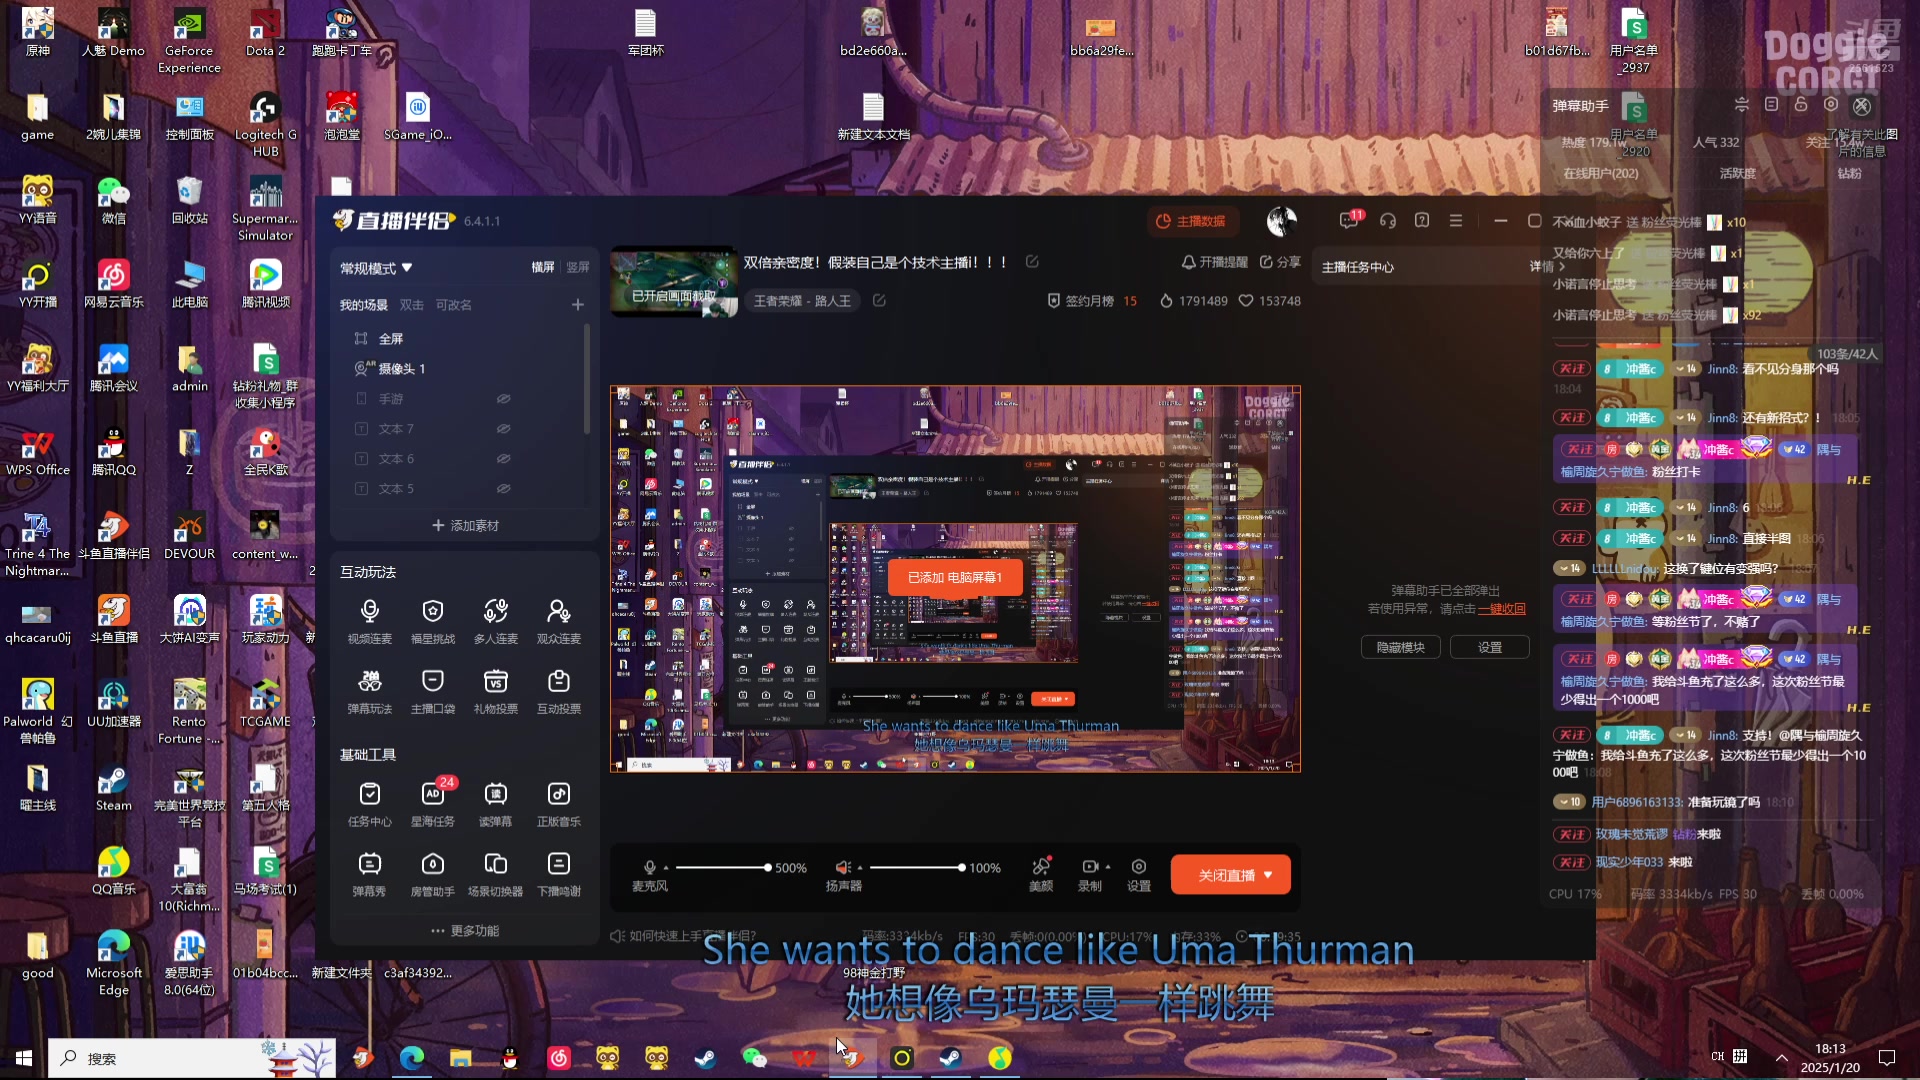Click 设置 button beside 隐藏模块
Viewport: 1920px width, 1080px height.
pyautogui.click(x=1490, y=648)
